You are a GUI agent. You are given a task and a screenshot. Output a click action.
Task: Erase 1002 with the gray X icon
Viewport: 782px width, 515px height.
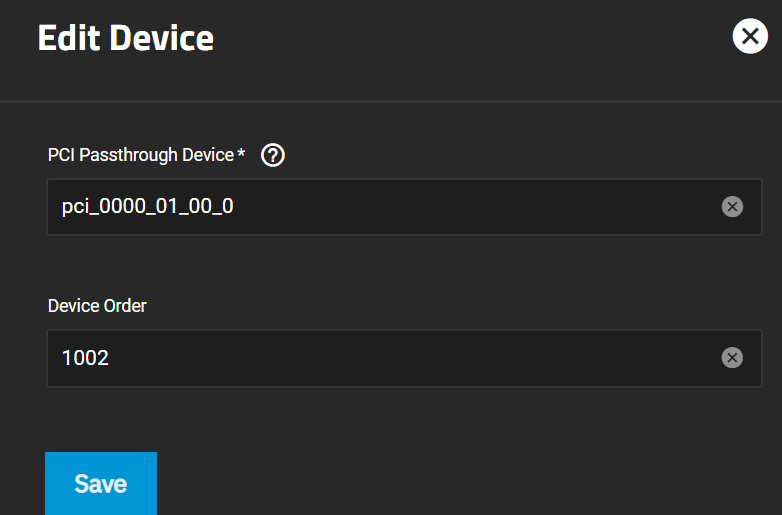click(x=732, y=357)
